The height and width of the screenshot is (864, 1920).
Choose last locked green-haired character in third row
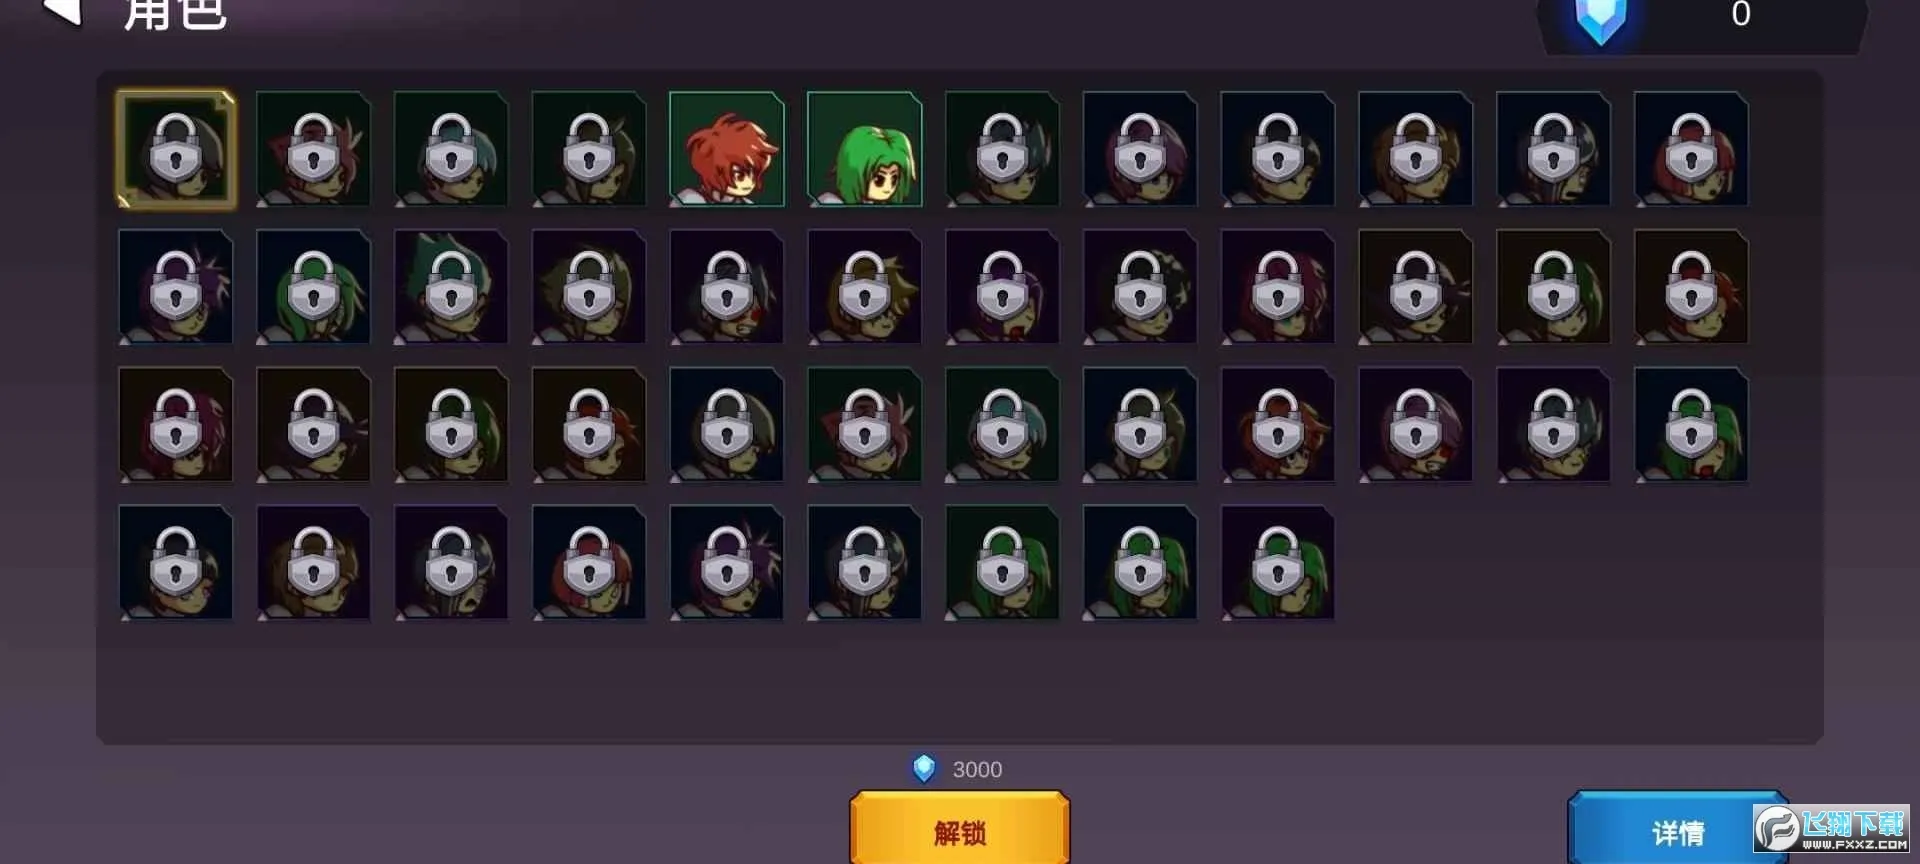1692,425
